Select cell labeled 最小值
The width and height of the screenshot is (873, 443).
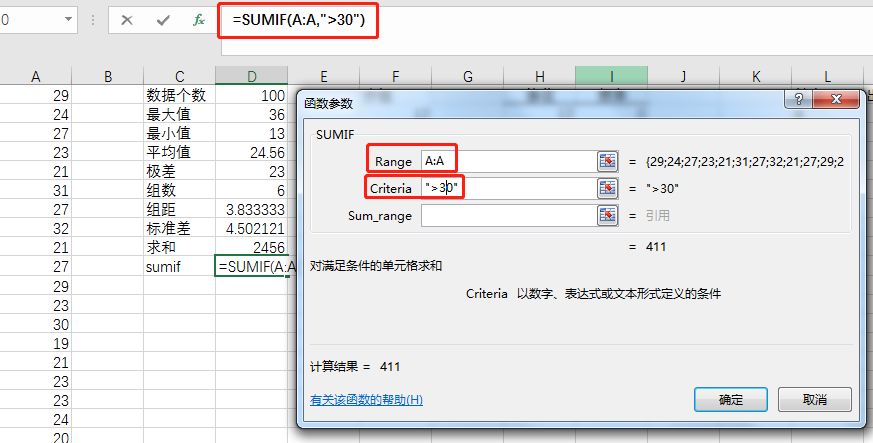pos(179,133)
